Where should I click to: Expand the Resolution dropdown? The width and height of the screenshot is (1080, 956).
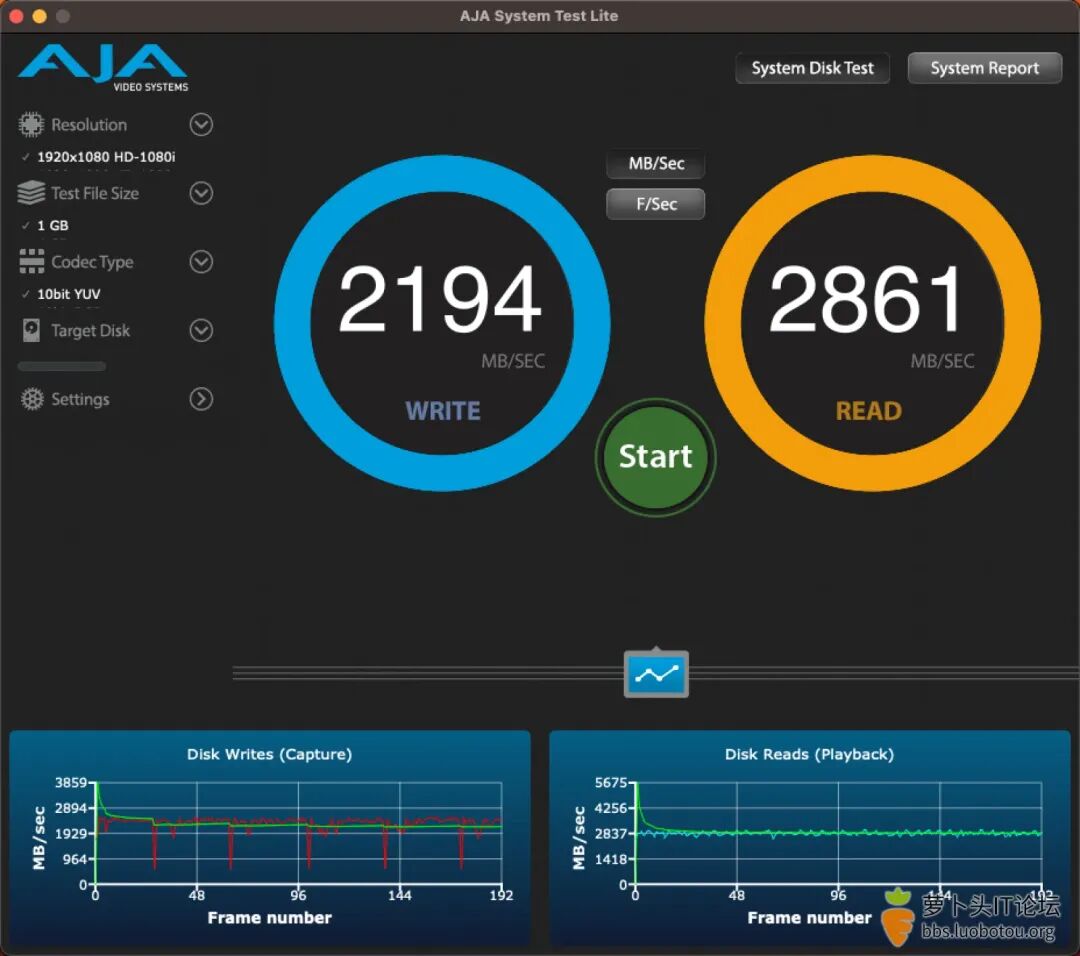pyautogui.click(x=200, y=124)
